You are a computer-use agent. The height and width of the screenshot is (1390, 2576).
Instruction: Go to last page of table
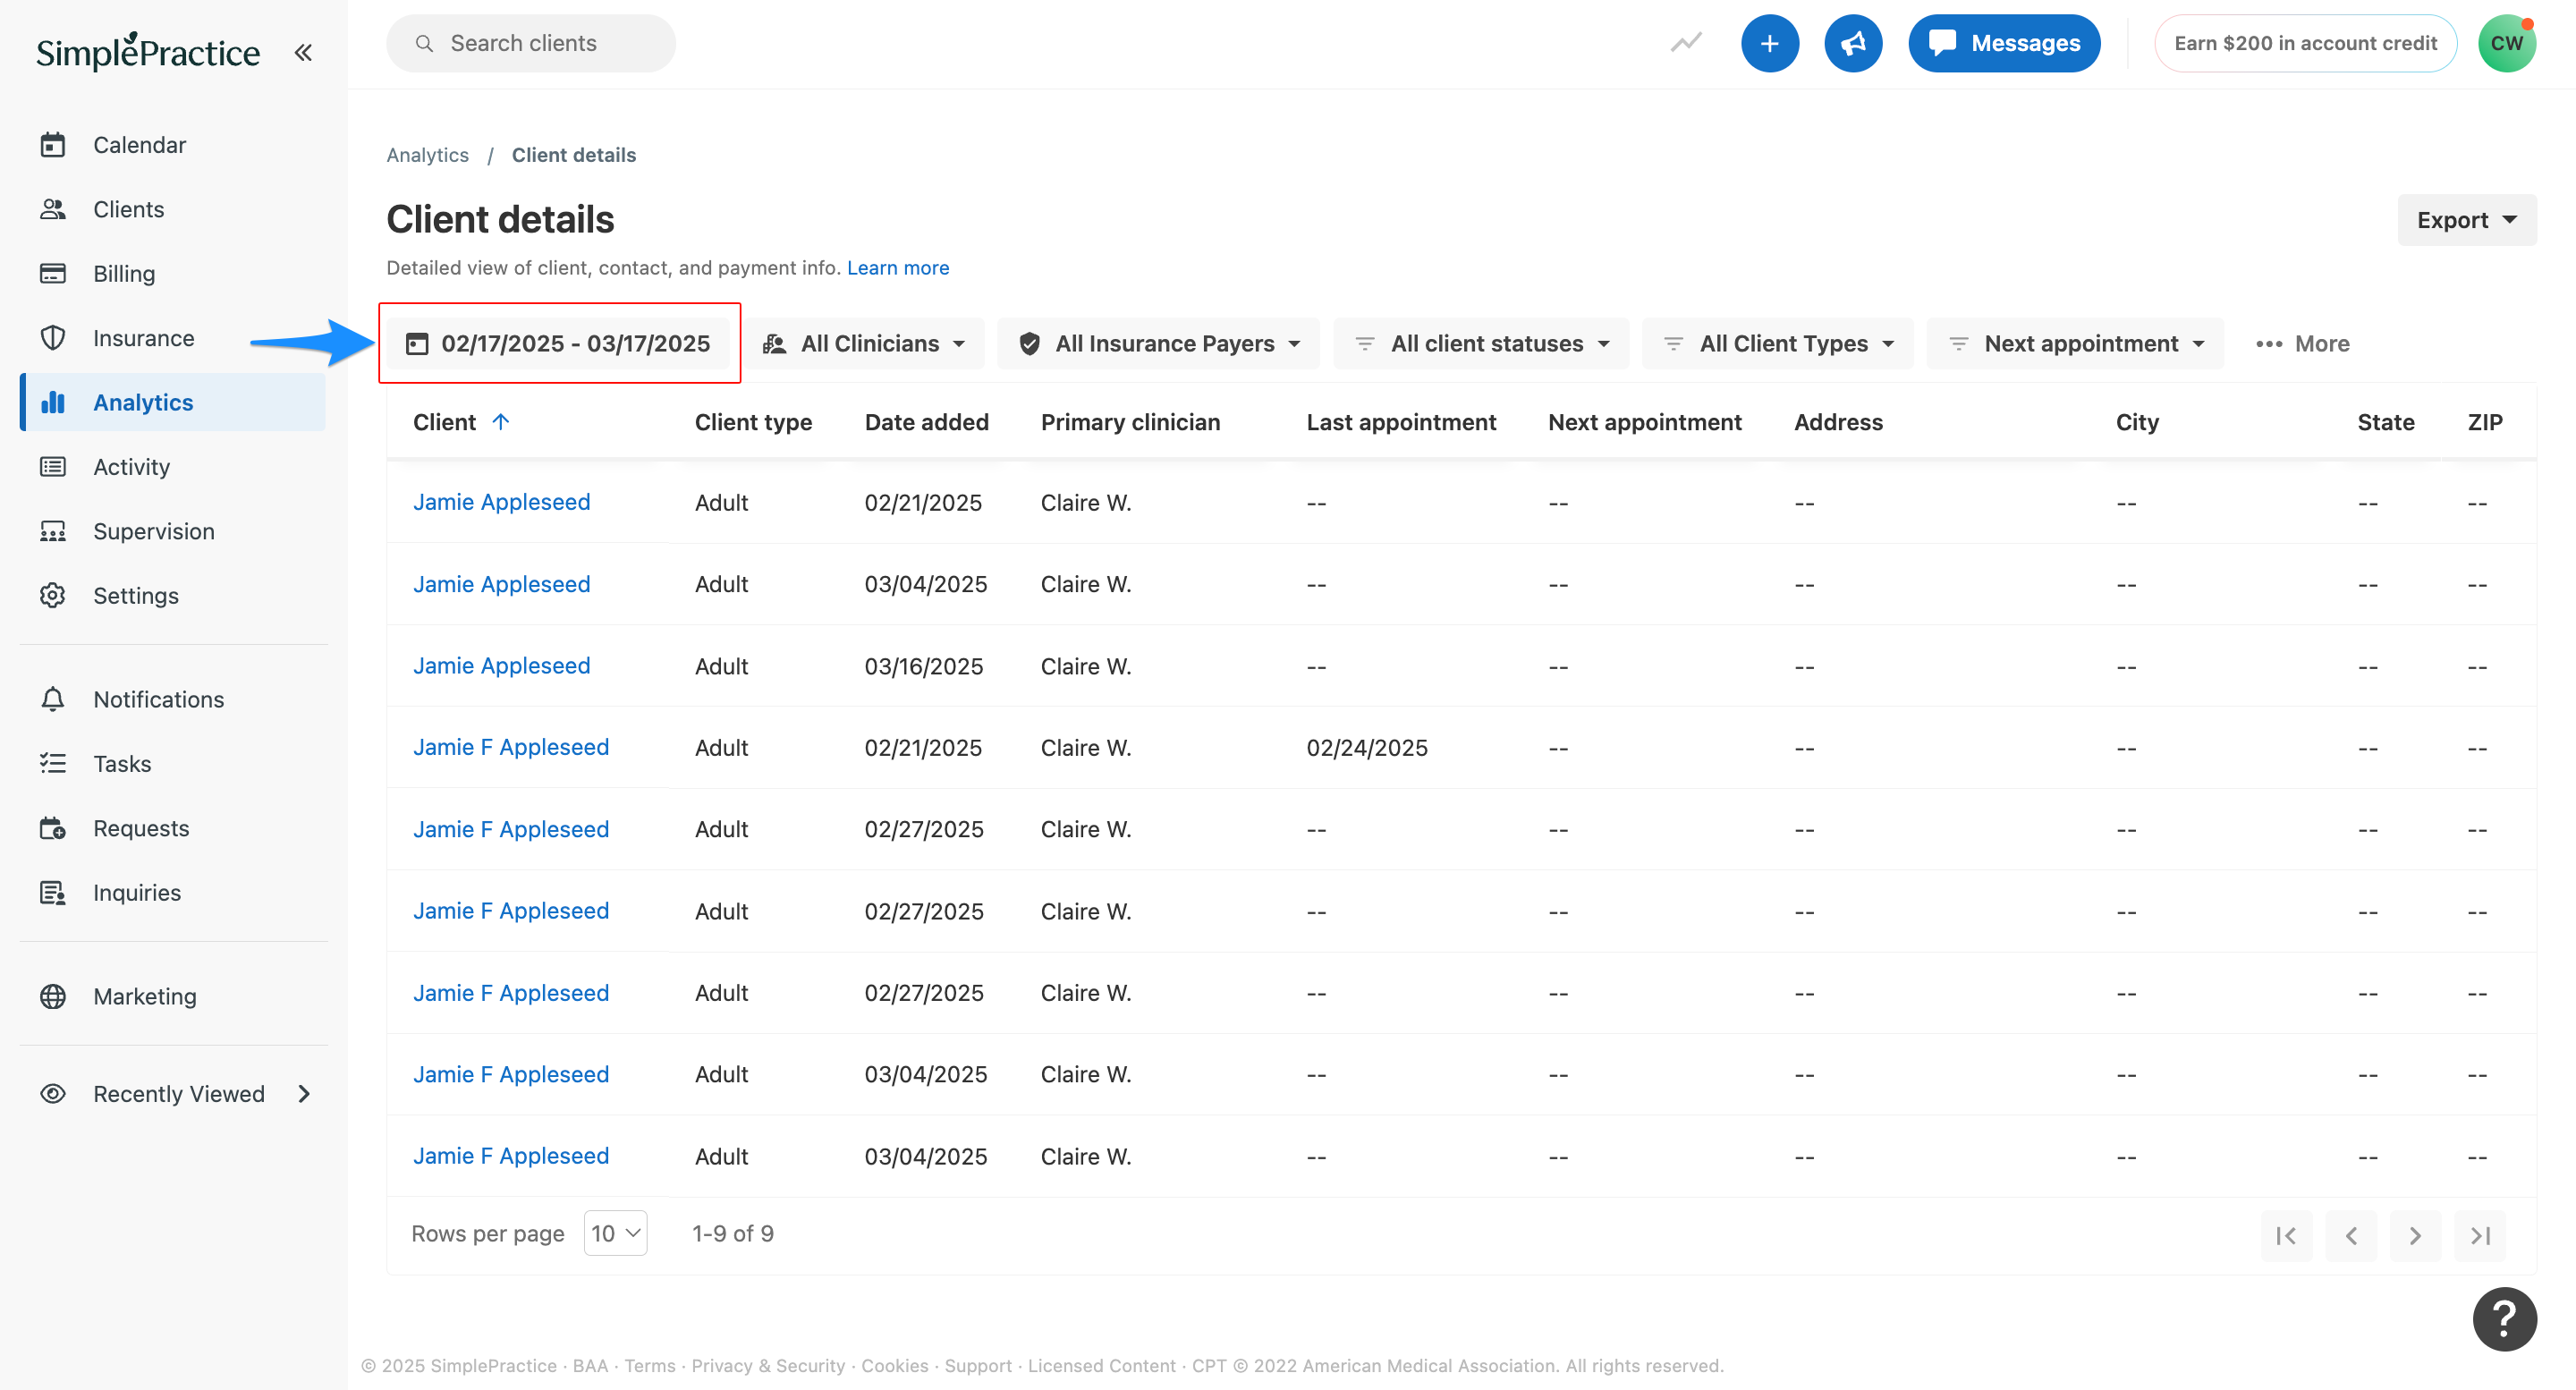point(2480,1235)
